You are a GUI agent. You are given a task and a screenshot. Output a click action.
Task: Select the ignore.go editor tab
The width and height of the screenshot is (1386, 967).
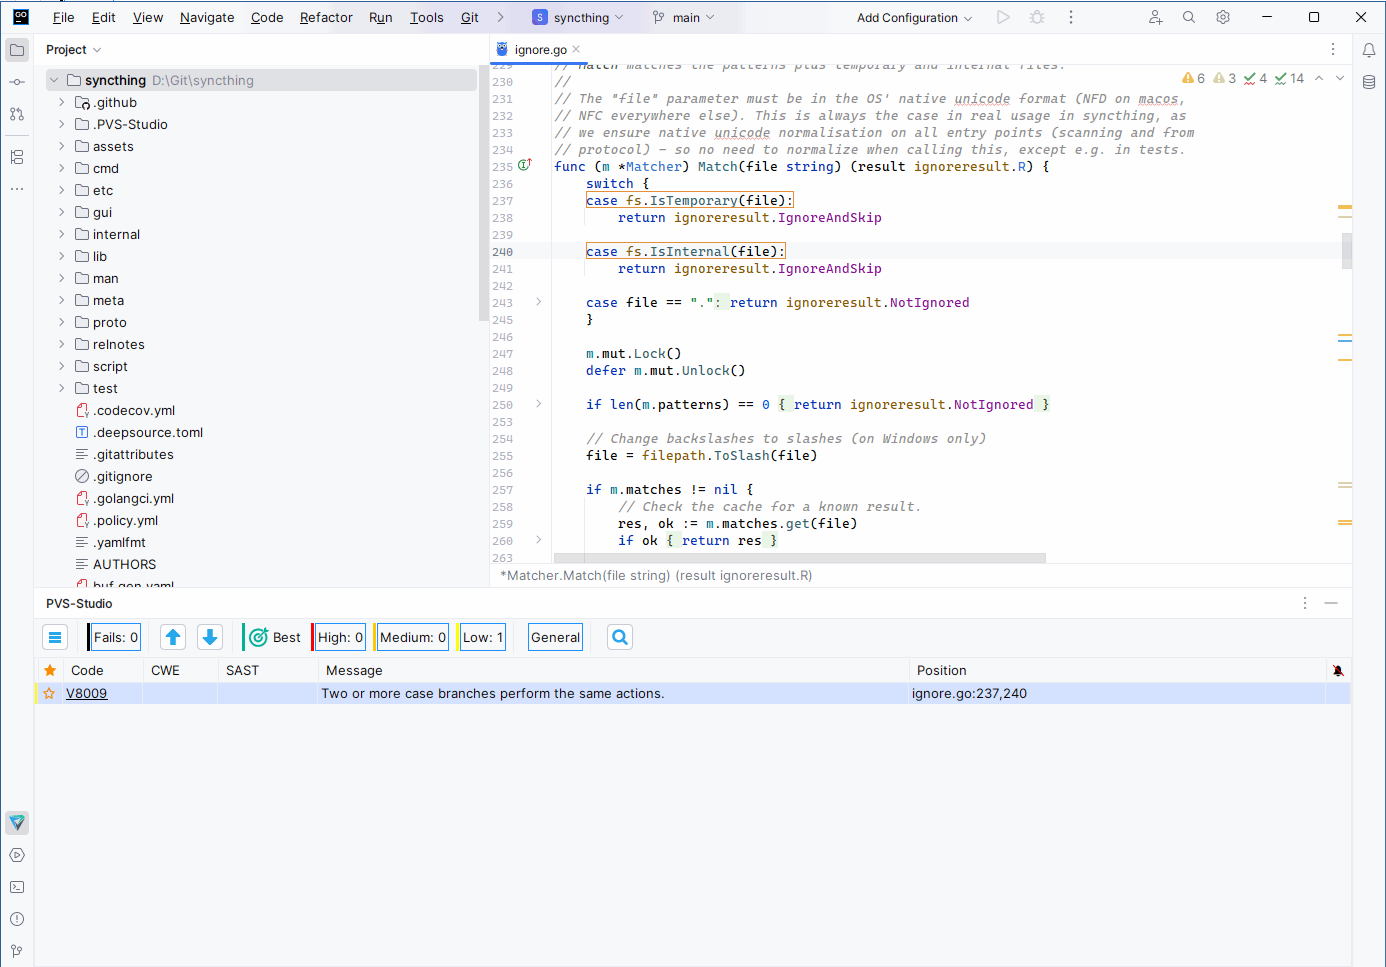pyautogui.click(x=540, y=50)
